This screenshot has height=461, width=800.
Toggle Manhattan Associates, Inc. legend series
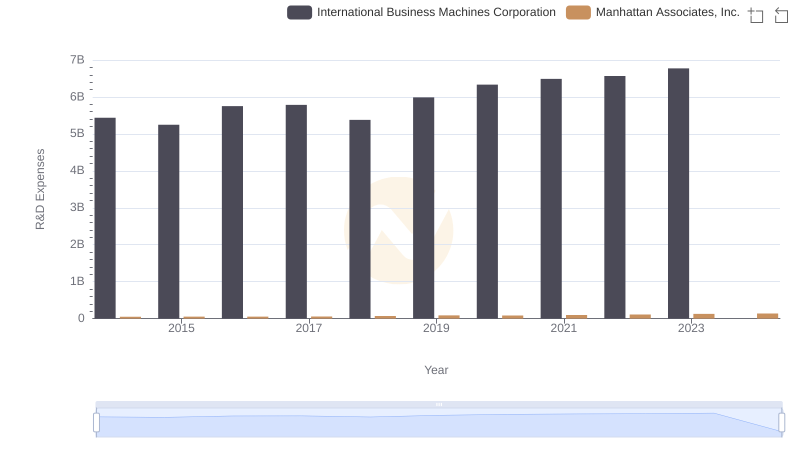point(653,12)
